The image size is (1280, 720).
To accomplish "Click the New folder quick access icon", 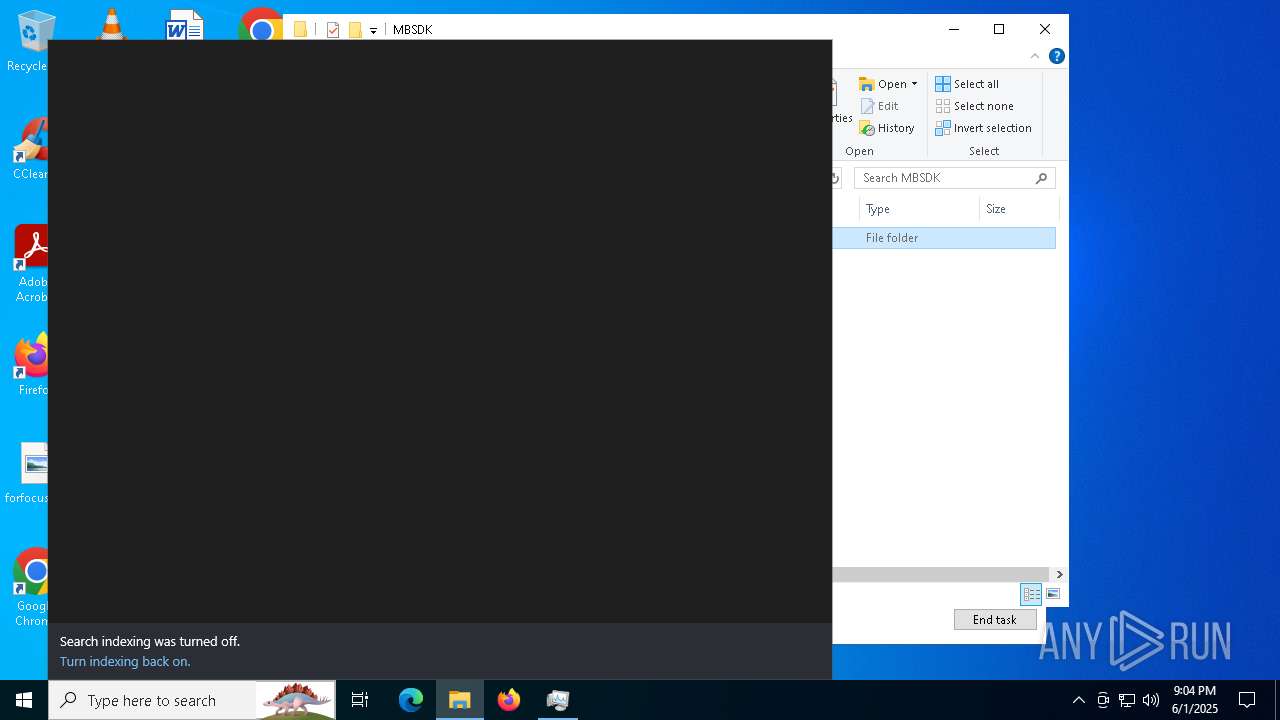I will tap(355, 30).
